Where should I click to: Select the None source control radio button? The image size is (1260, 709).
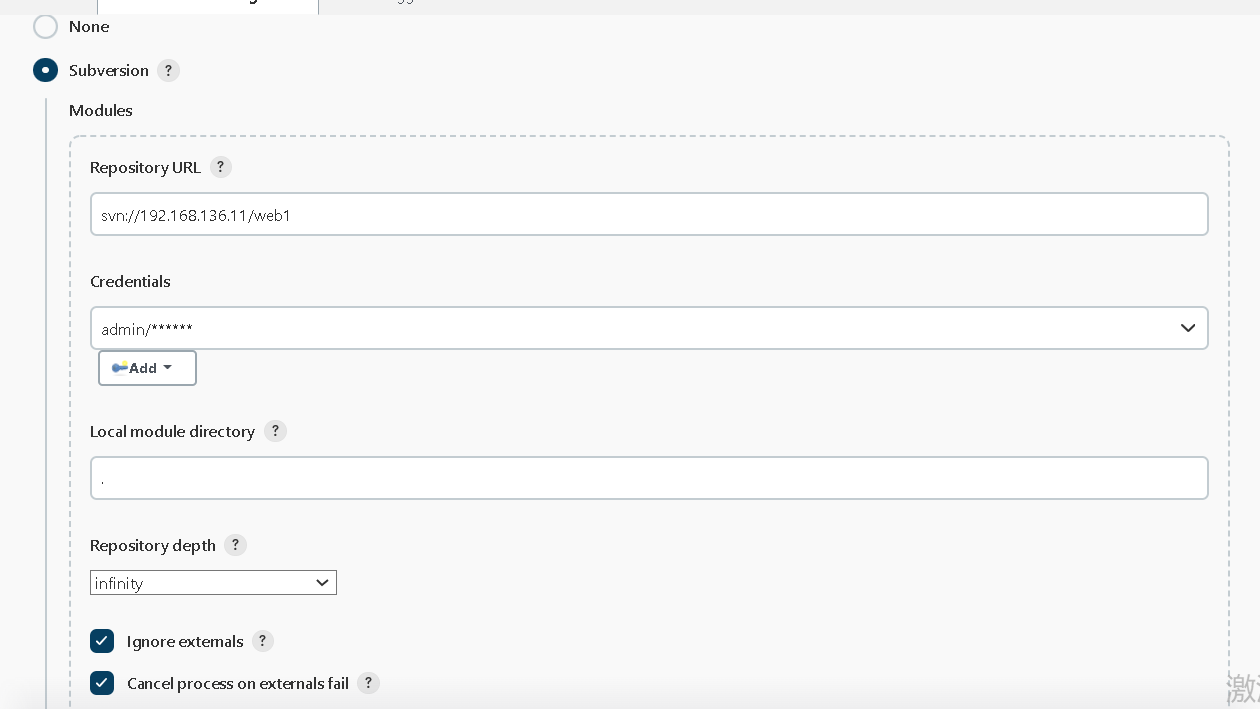tap(45, 27)
